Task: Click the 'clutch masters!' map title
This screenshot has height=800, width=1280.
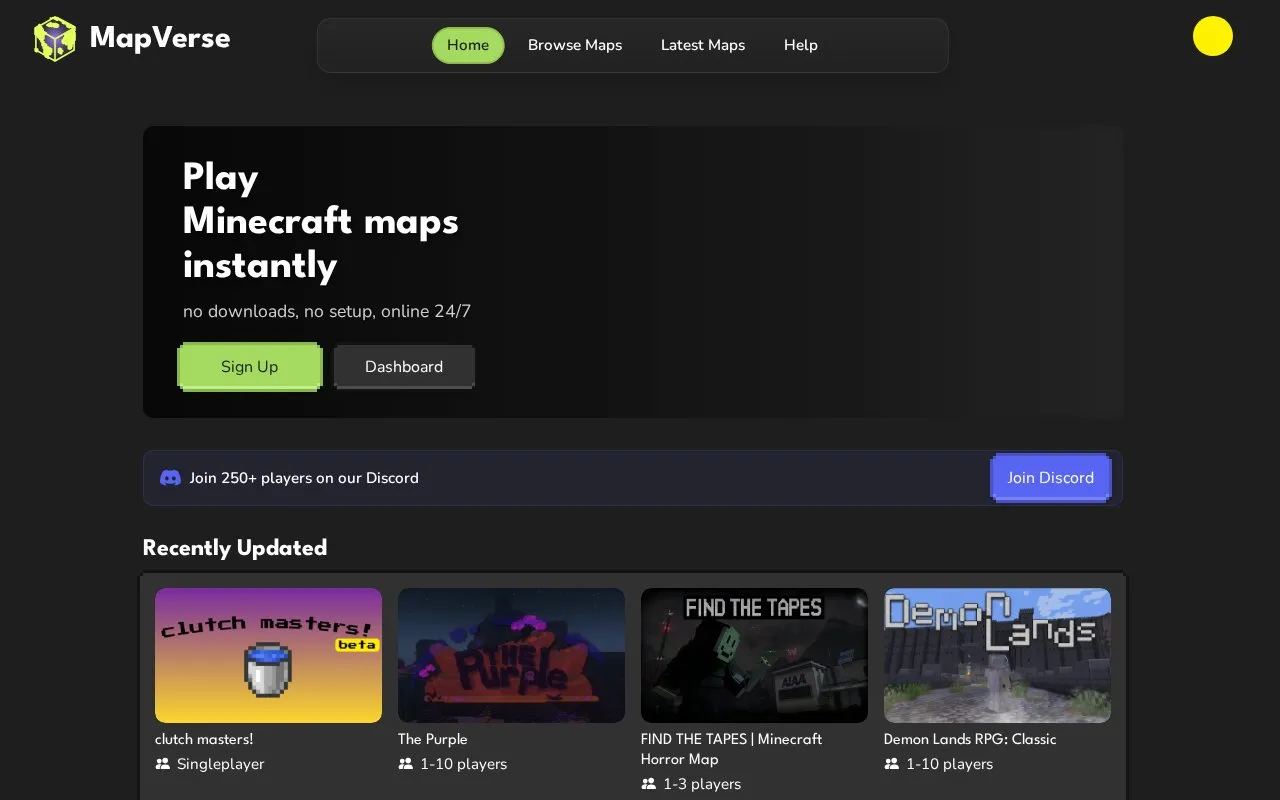Action: [x=204, y=739]
